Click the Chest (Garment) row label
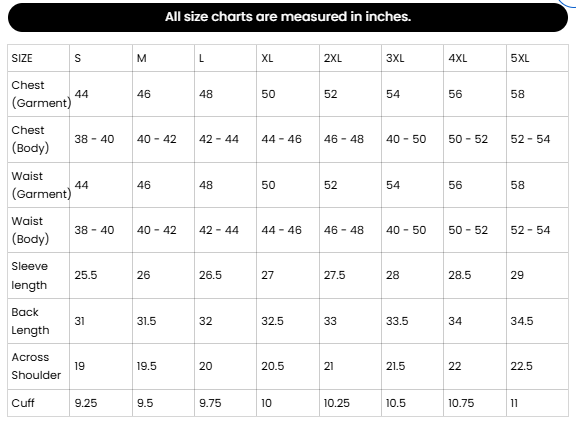Viewport: 576px width, 425px height. pyautogui.click(x=39, y=94)
